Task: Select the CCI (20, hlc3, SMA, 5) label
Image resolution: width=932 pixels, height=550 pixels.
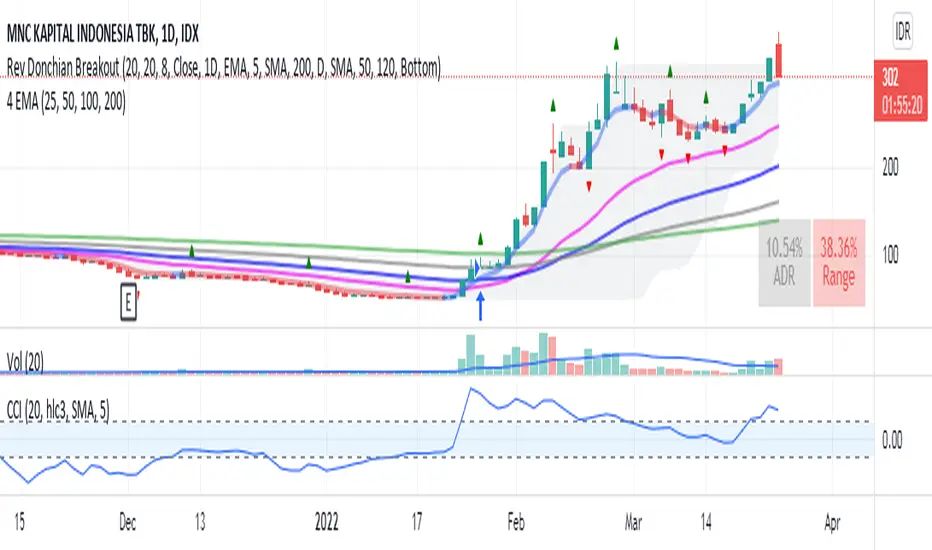Action: (x=58, y=410)
